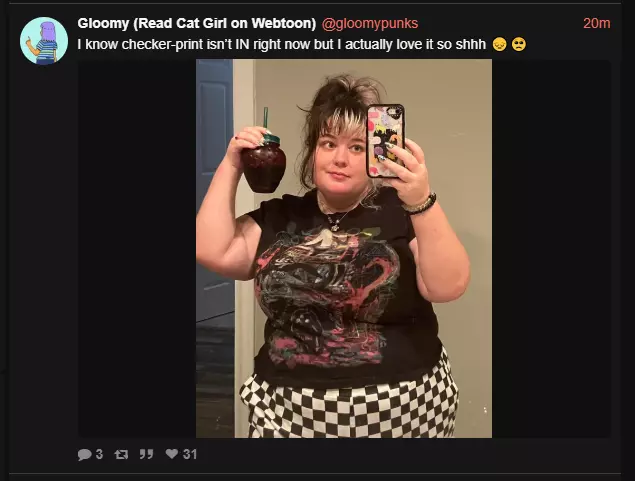
Task: Click the strawberry-shaped cup in the photo
Action: coord(264,162)
